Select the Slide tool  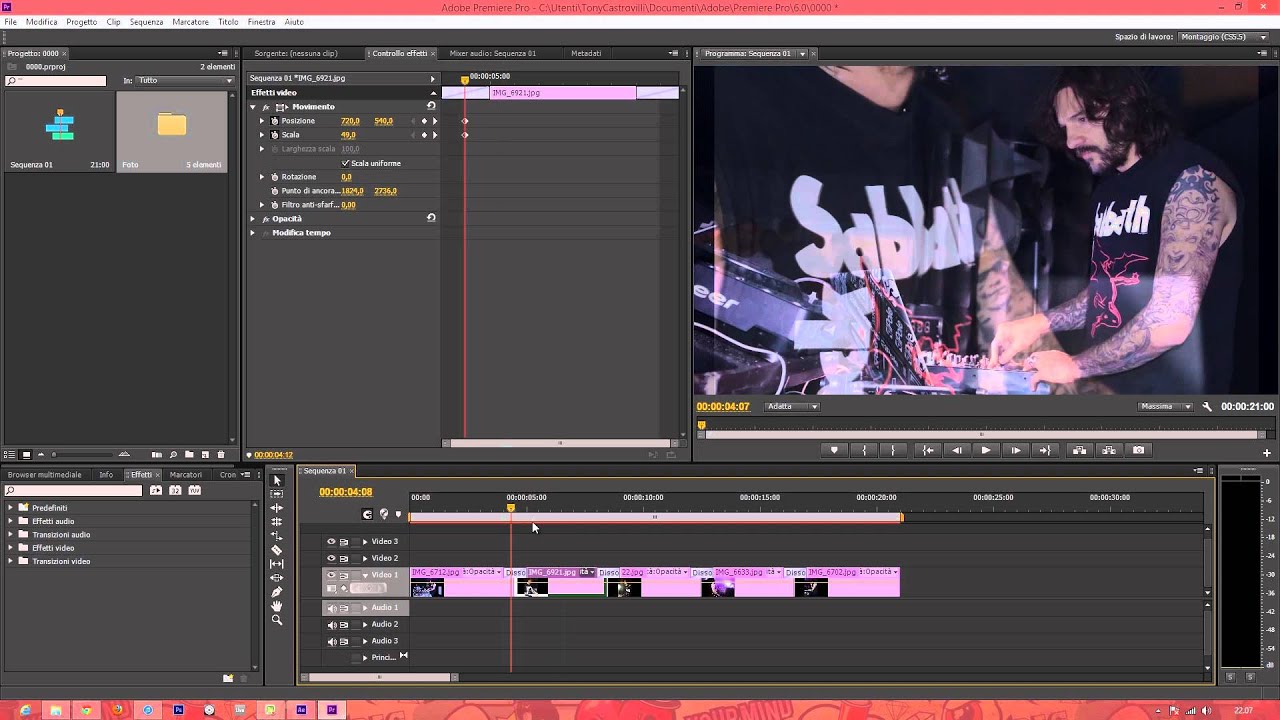[277, 578]
